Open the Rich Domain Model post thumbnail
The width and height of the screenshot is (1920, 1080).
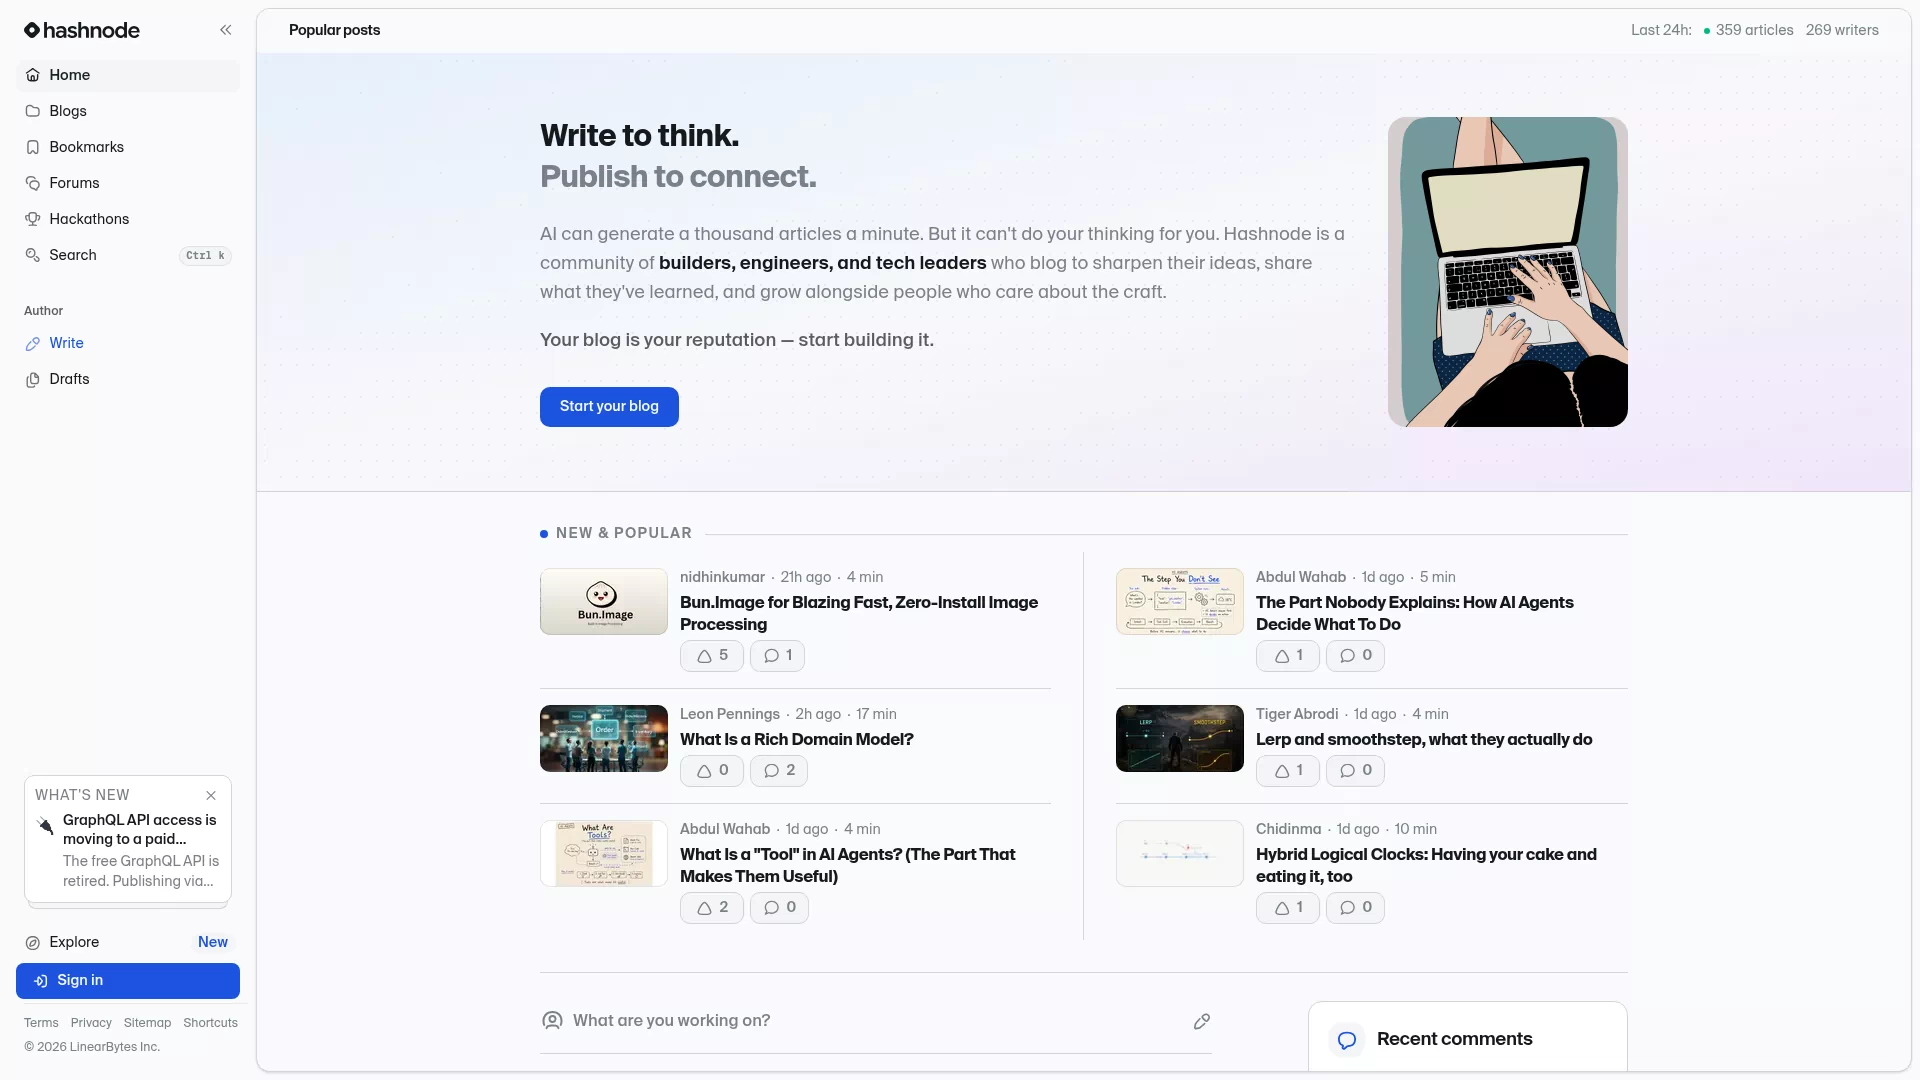coord(604,739)
